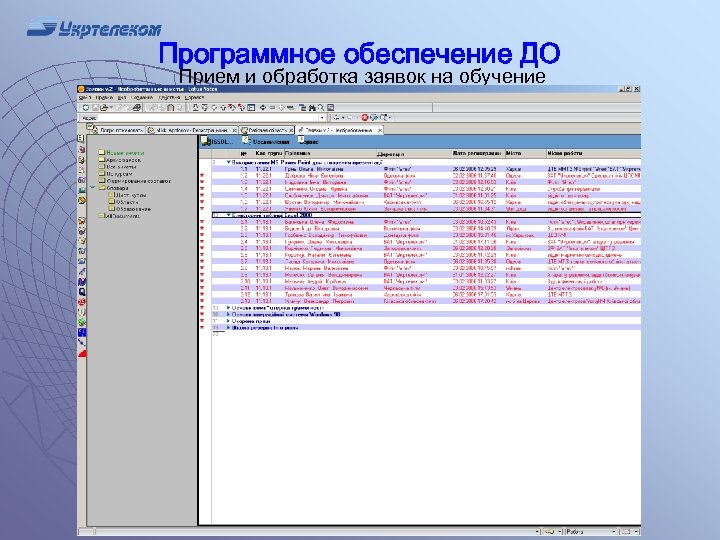This screenshot has width=720, height=540.
Task: Click the printer icon in the toolbar
Action: point(136,107)
